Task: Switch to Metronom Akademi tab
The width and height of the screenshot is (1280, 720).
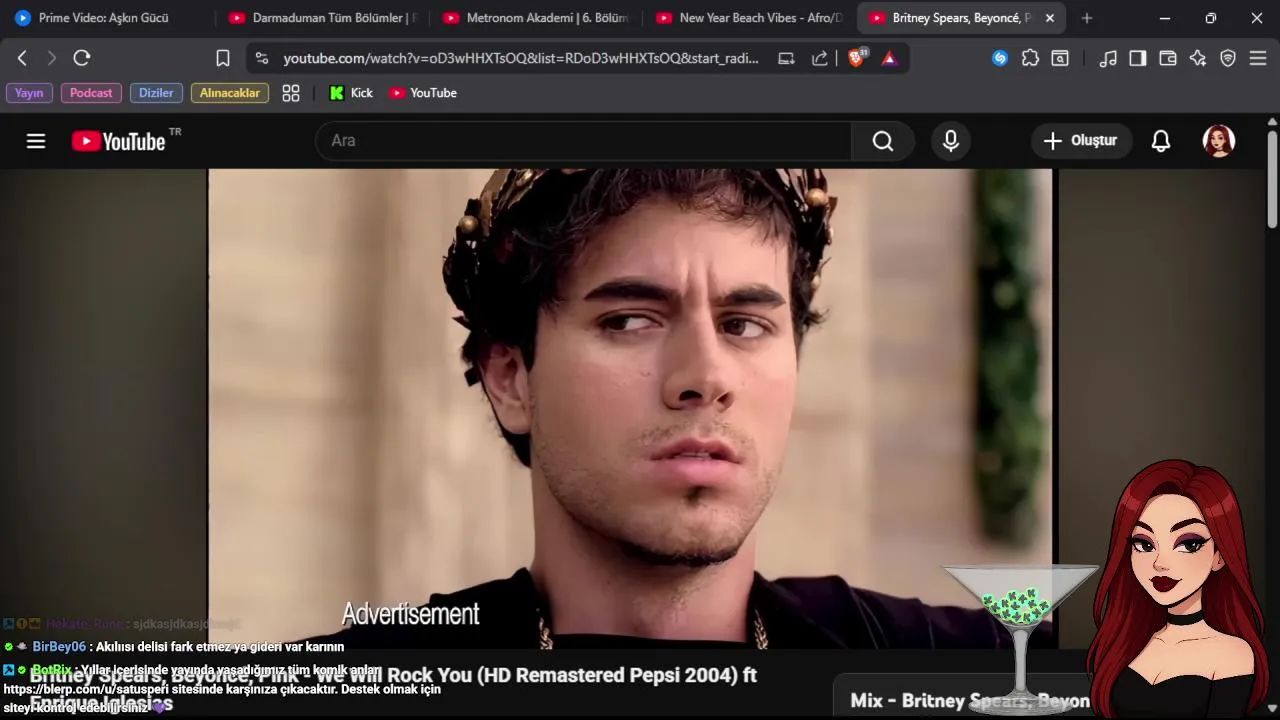Action: click(x=536, y=18)
